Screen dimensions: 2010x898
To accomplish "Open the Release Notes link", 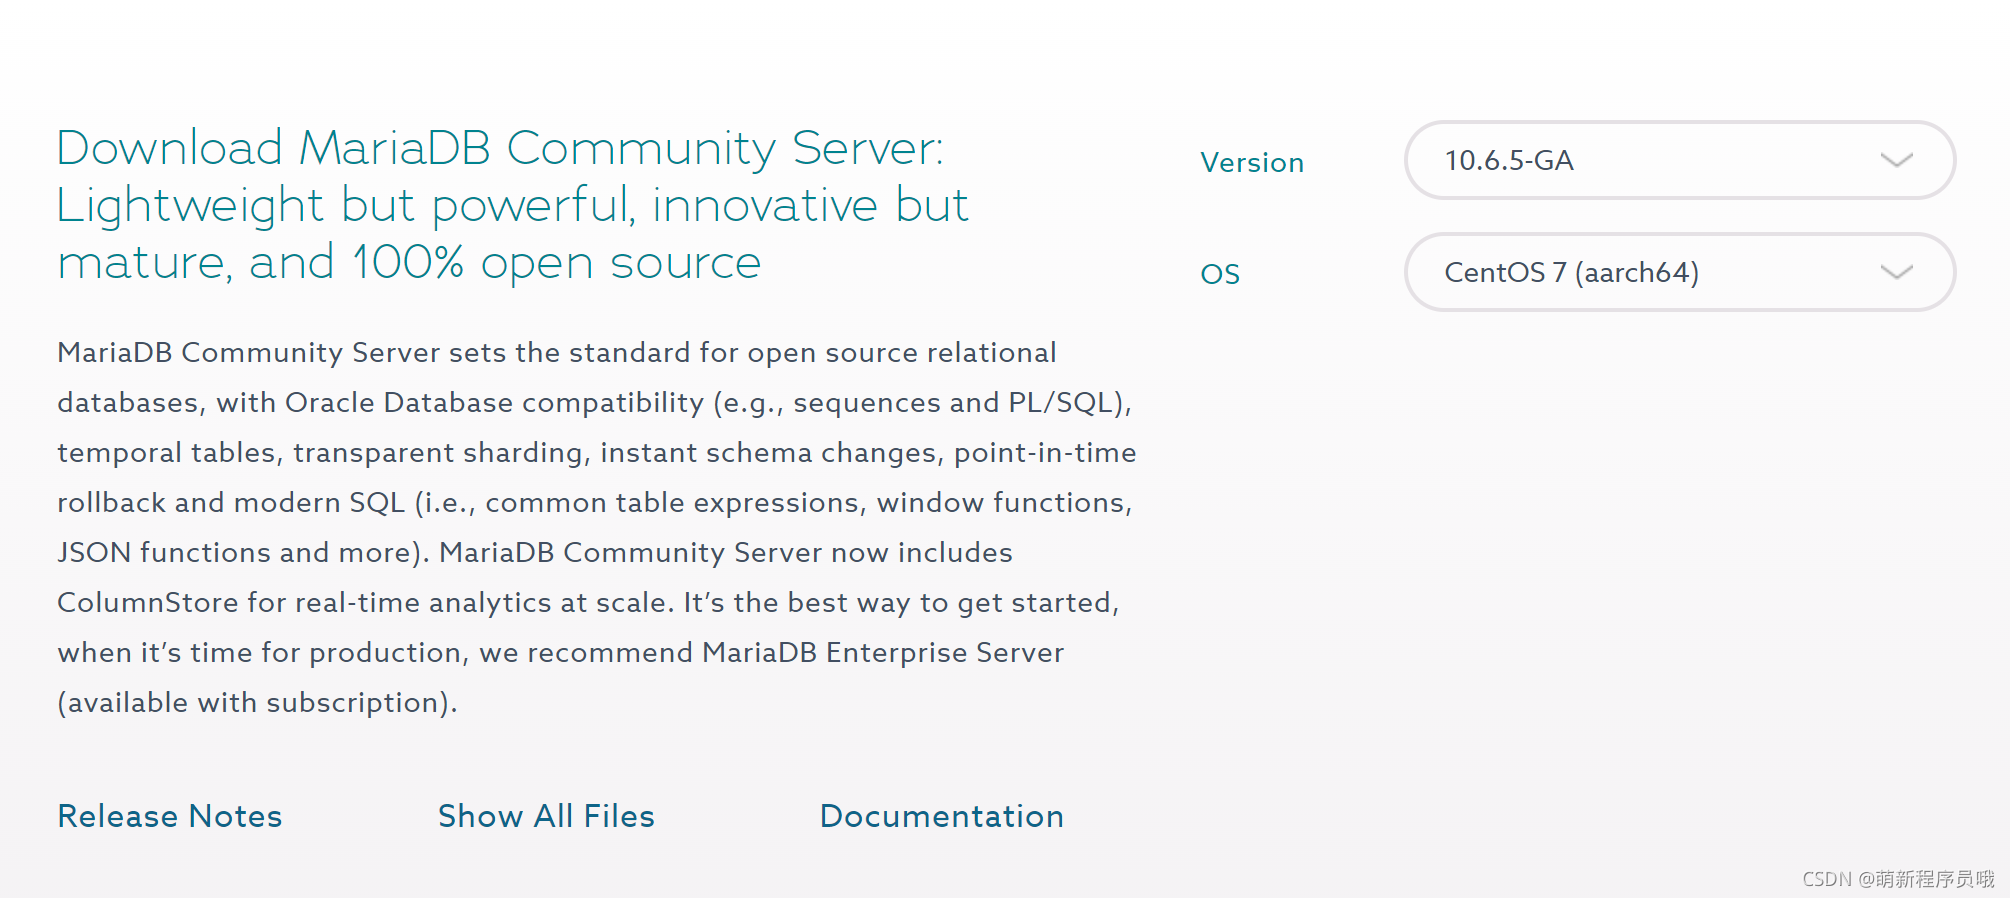I will coord(170,816).
